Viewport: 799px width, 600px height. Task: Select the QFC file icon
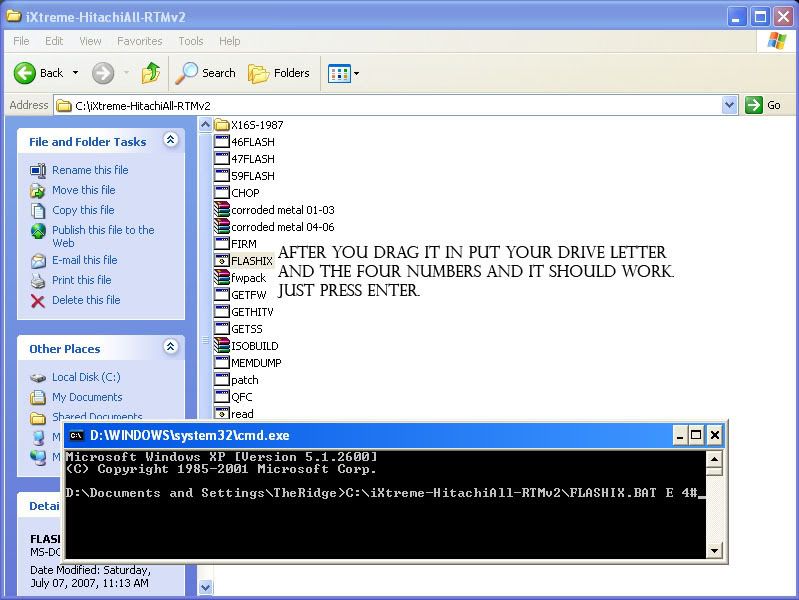click(222, 397)
